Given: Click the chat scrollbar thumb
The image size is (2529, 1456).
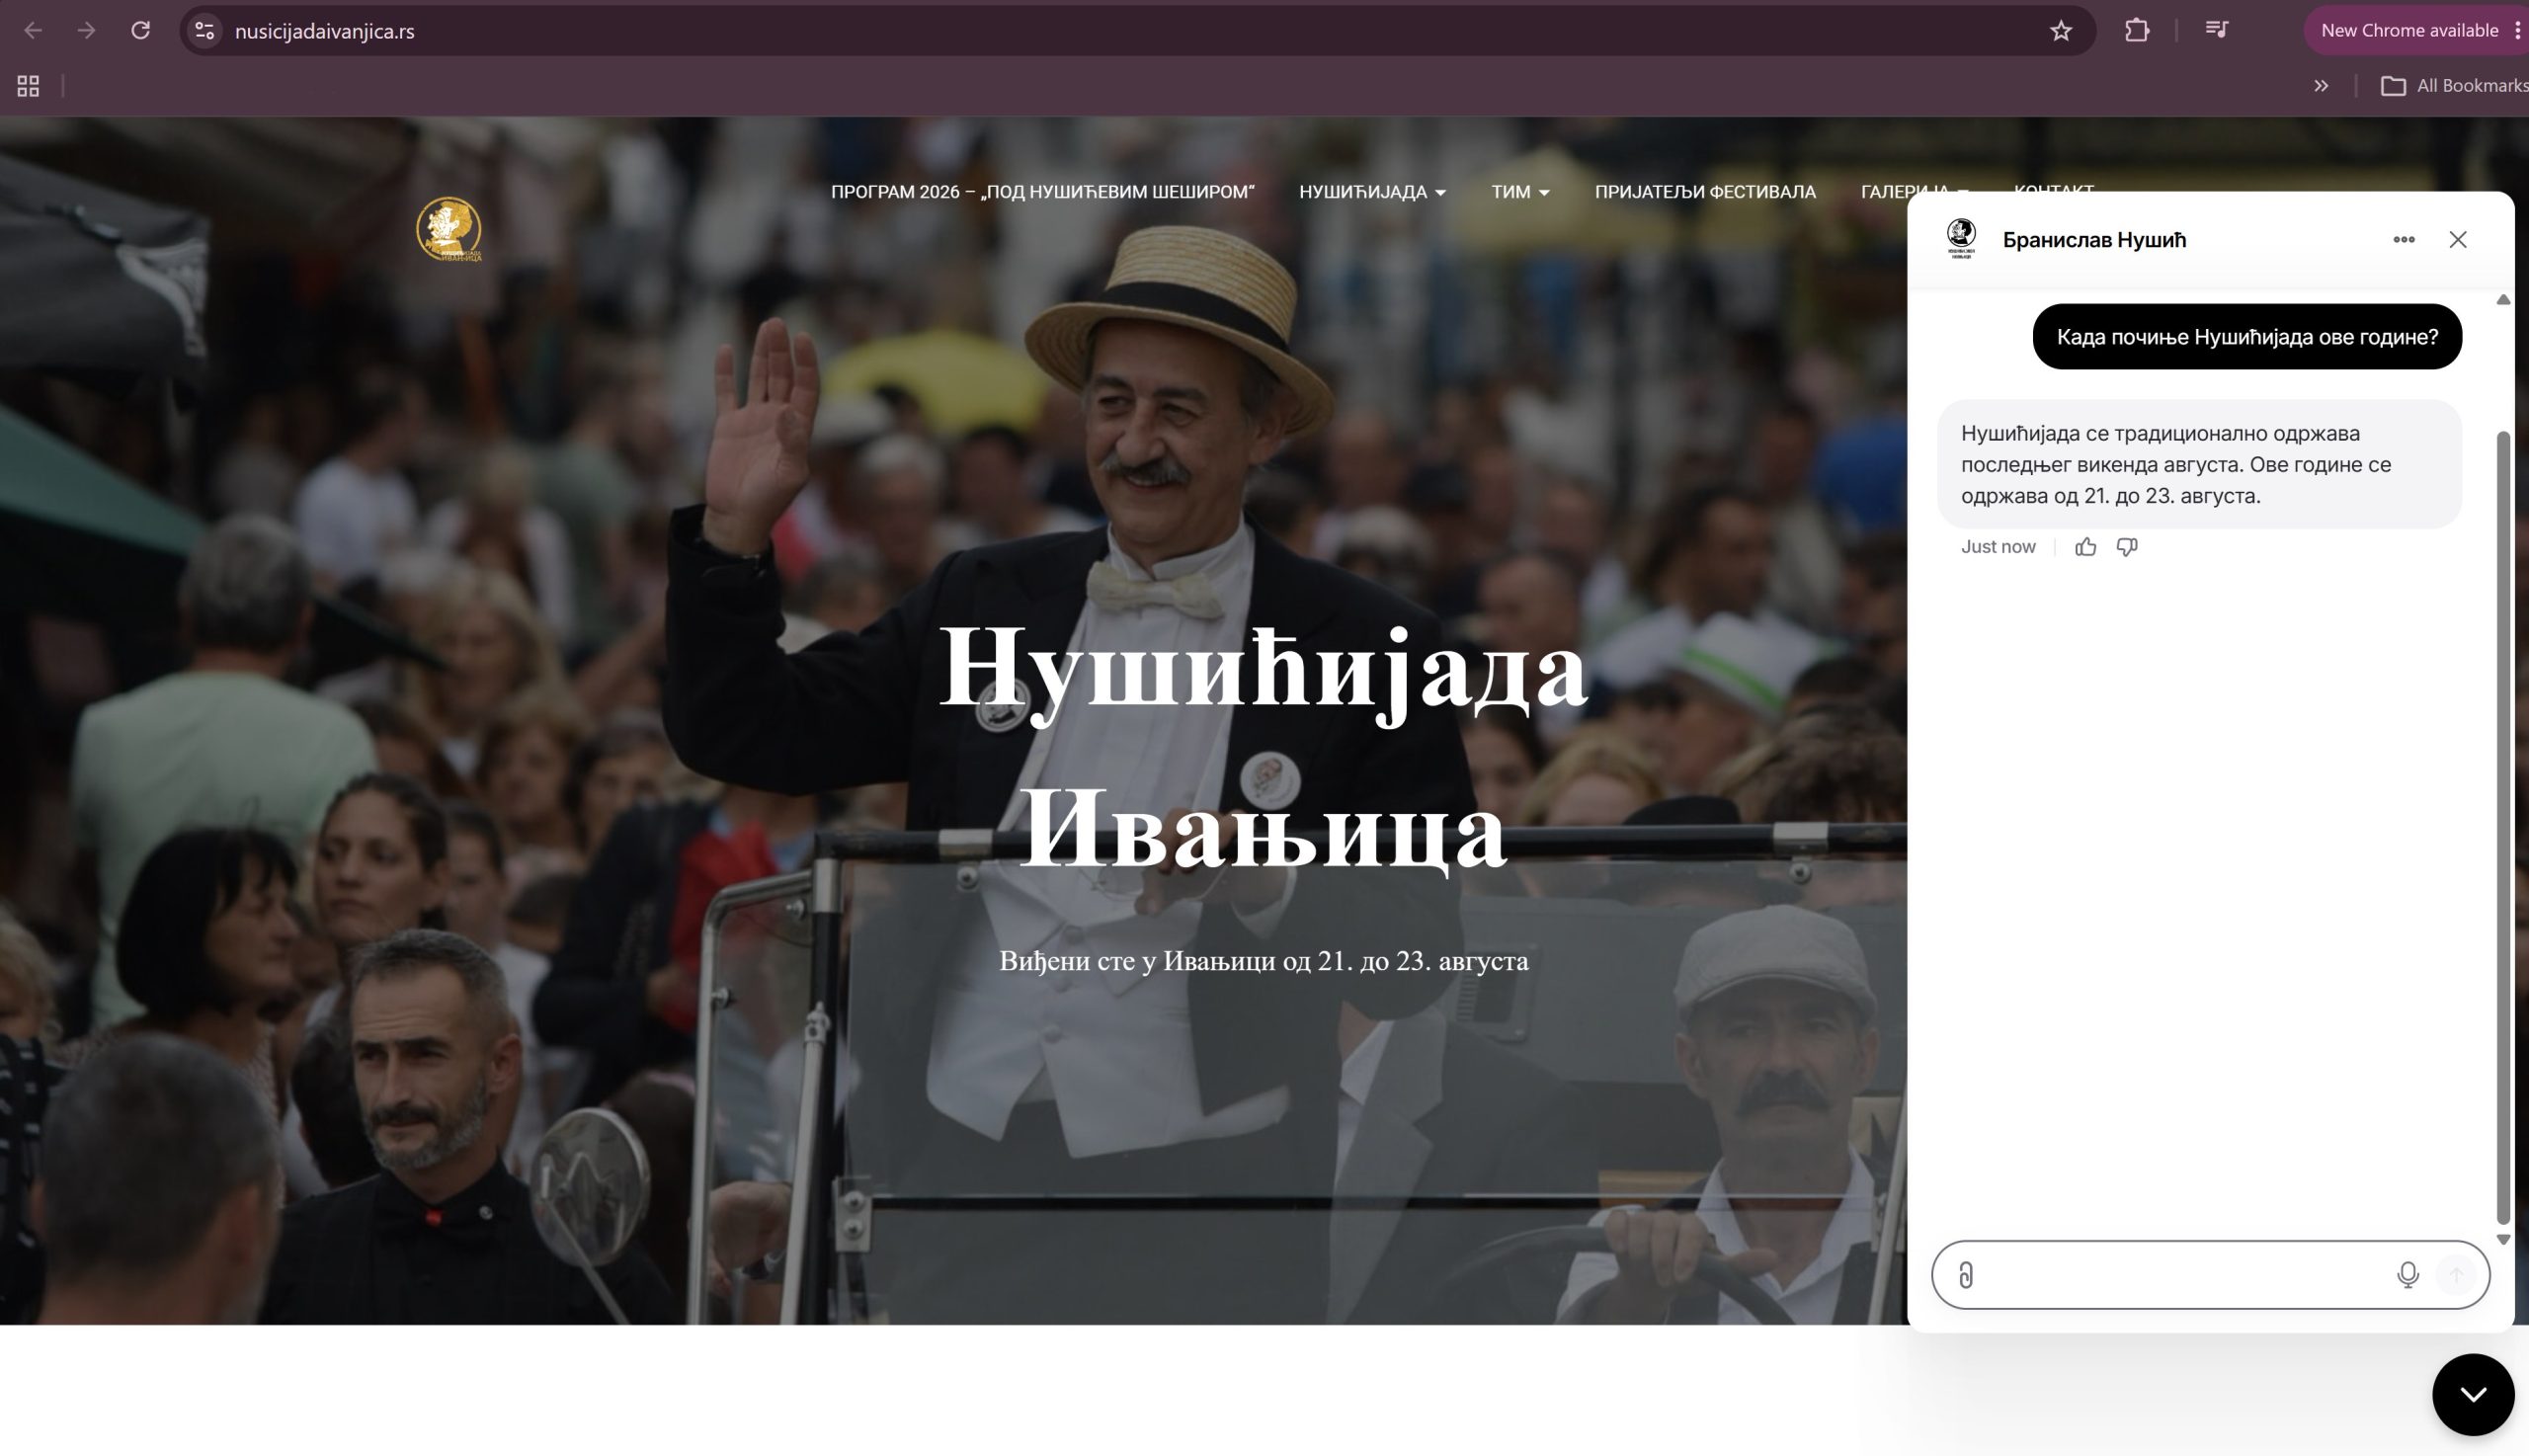Looking at the screenshot, I should click(x=2503, y=827).
